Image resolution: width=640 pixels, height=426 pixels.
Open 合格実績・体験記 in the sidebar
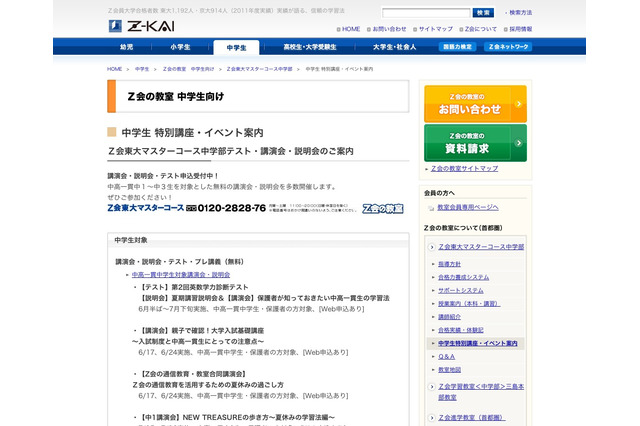[x=460, y=330]
